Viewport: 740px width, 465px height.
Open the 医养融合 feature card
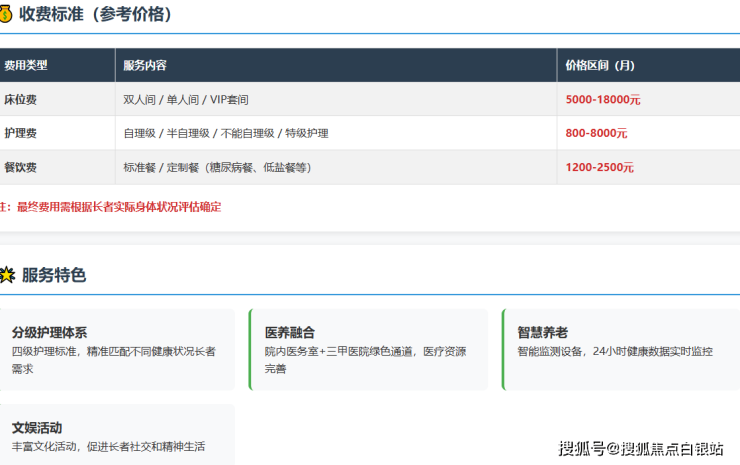(368, 349)
